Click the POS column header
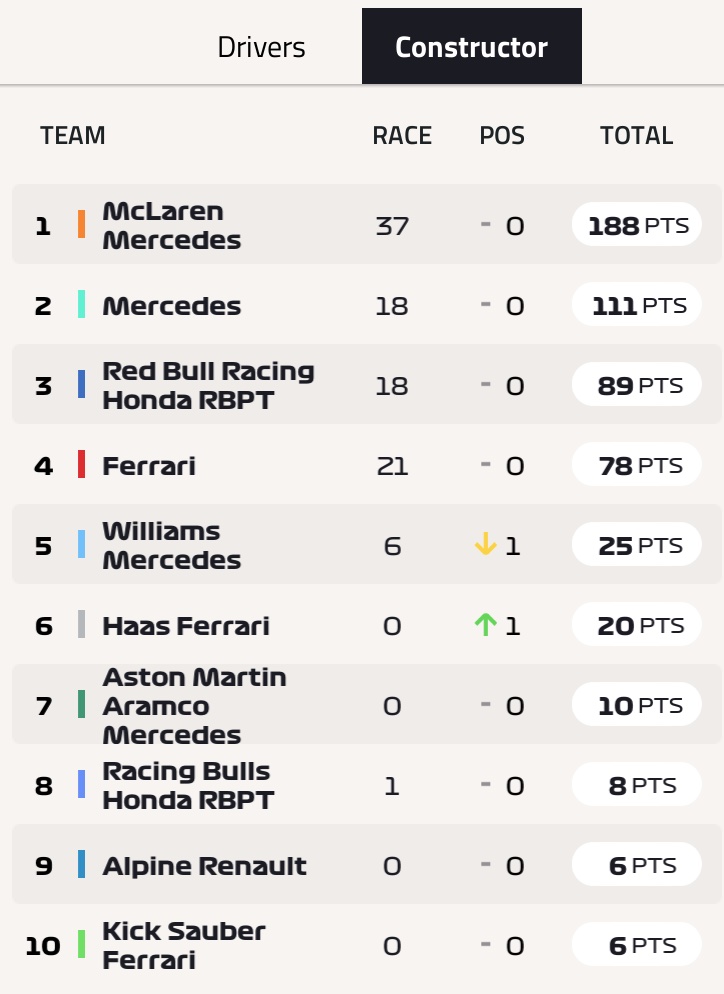Viewport: 724px width, 994px height. click(502, 135)
